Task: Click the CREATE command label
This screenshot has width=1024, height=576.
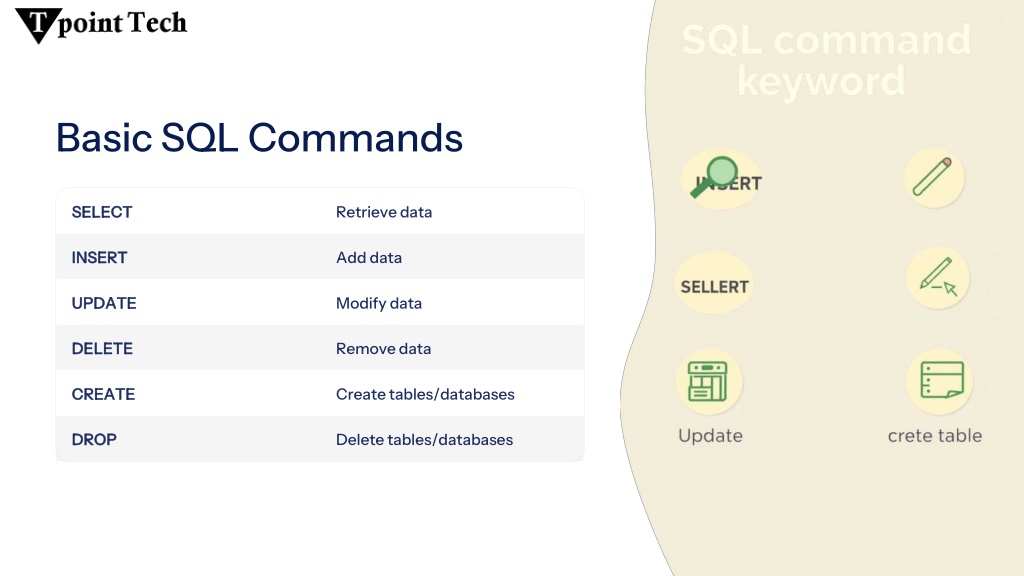Action: point(103,394)
